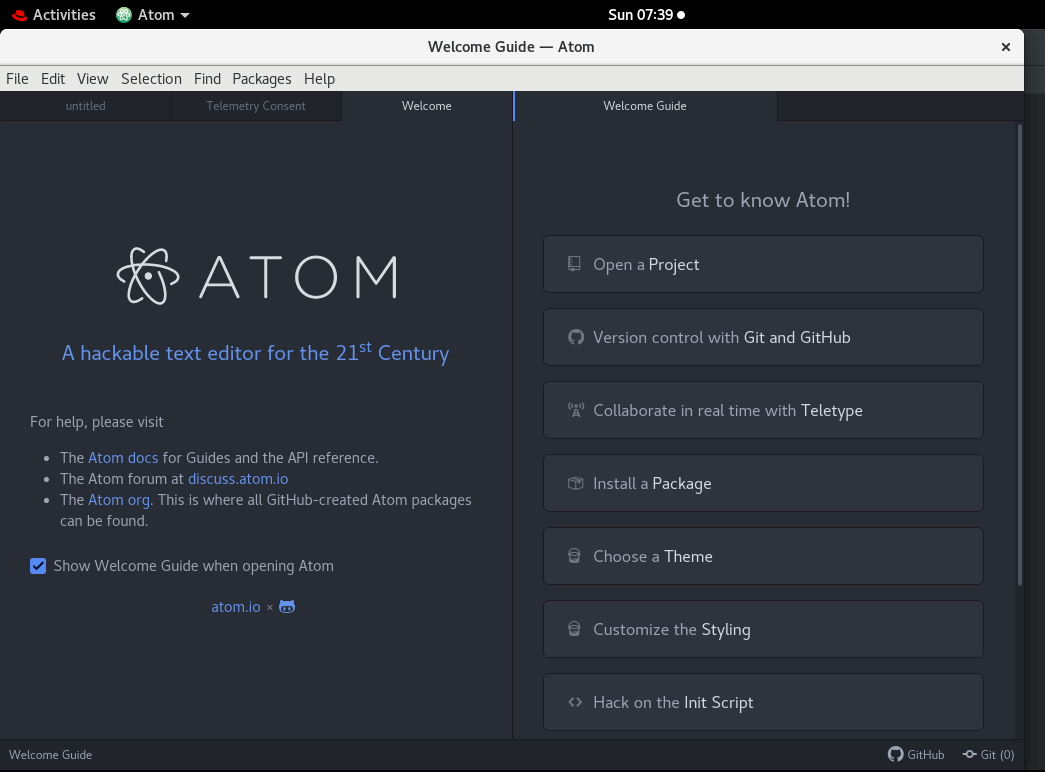This screenshot has height=772, width=1045.
Task: Open the View menu
Action: point(93,79)
